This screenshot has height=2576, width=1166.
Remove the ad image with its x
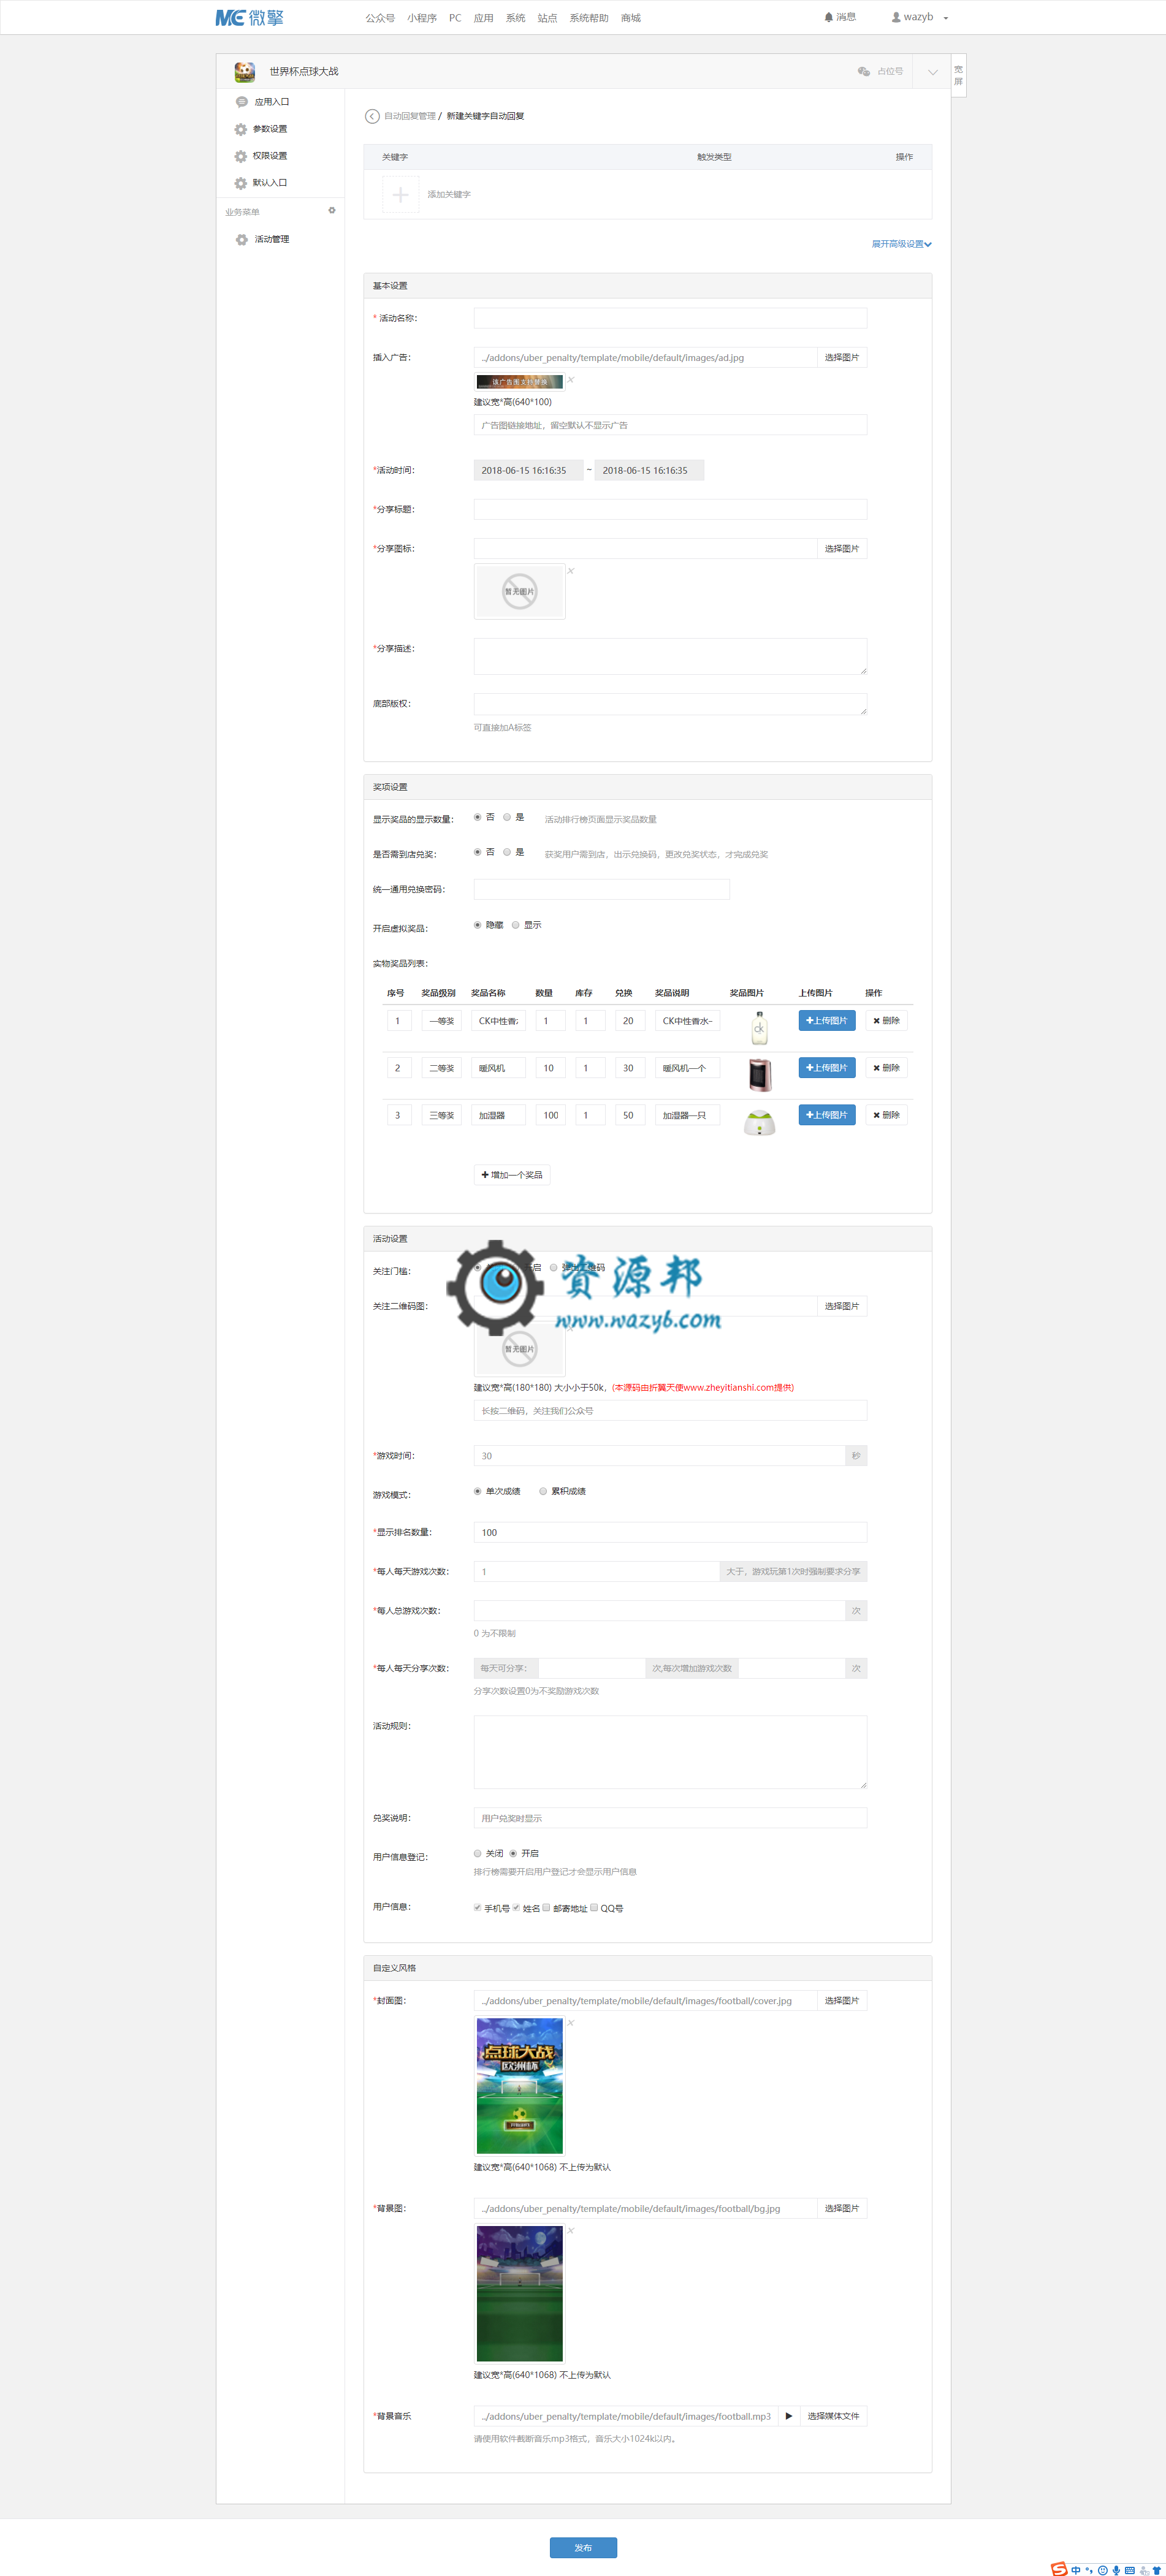571,380
